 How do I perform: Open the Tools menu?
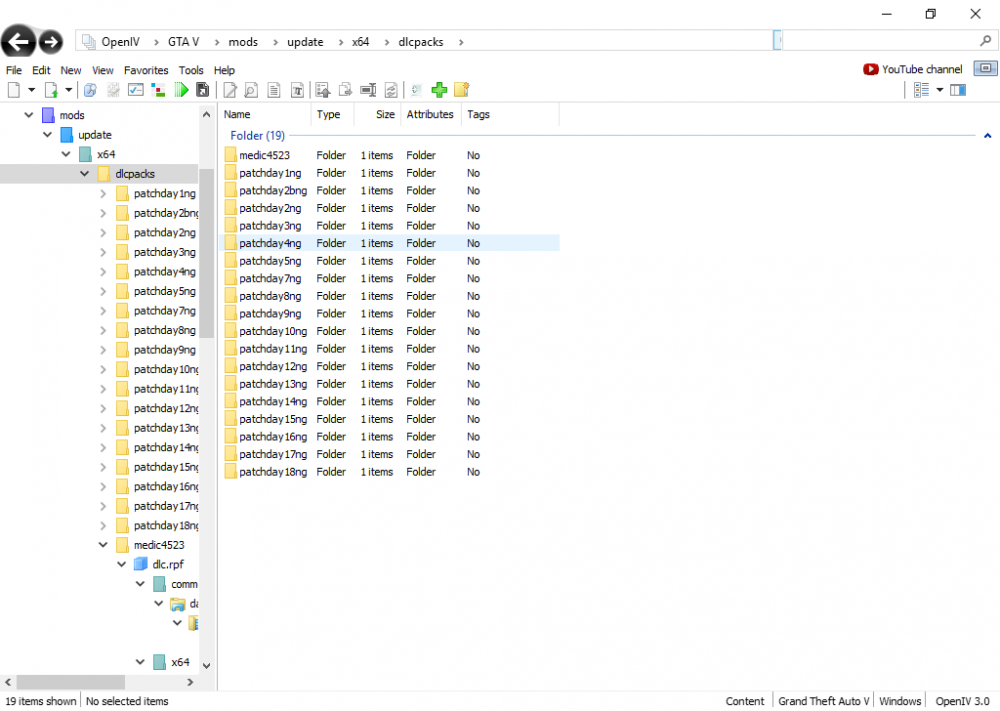point(191,70)
